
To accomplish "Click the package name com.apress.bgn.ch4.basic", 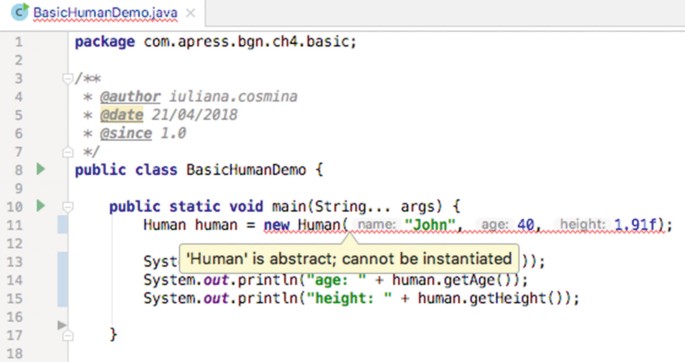I will 246,41.
